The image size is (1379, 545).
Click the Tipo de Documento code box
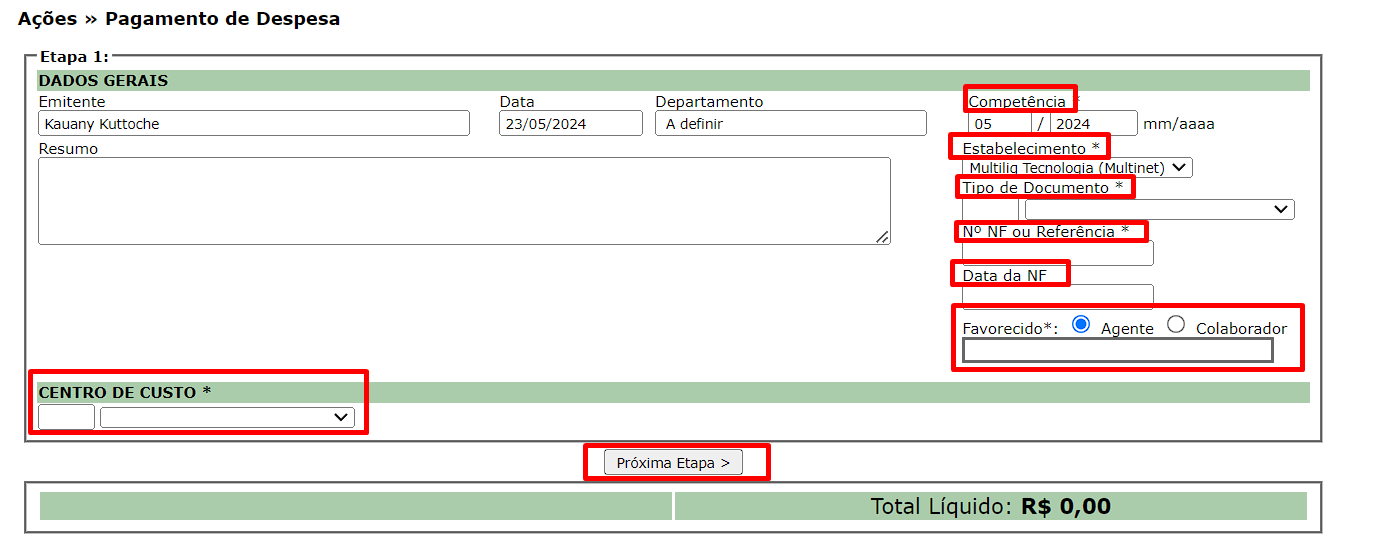click(990, 209)
